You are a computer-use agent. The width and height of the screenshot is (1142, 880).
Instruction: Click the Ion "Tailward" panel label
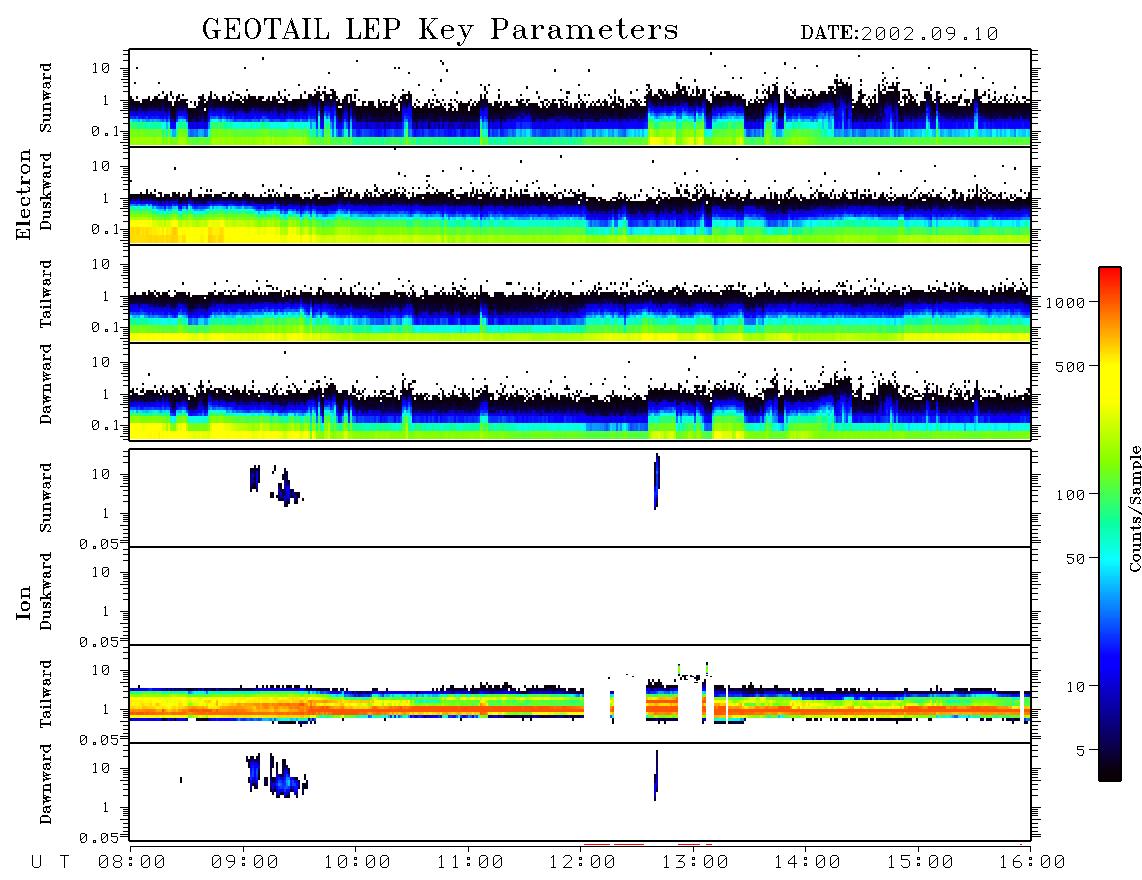(x=46, y=694)
